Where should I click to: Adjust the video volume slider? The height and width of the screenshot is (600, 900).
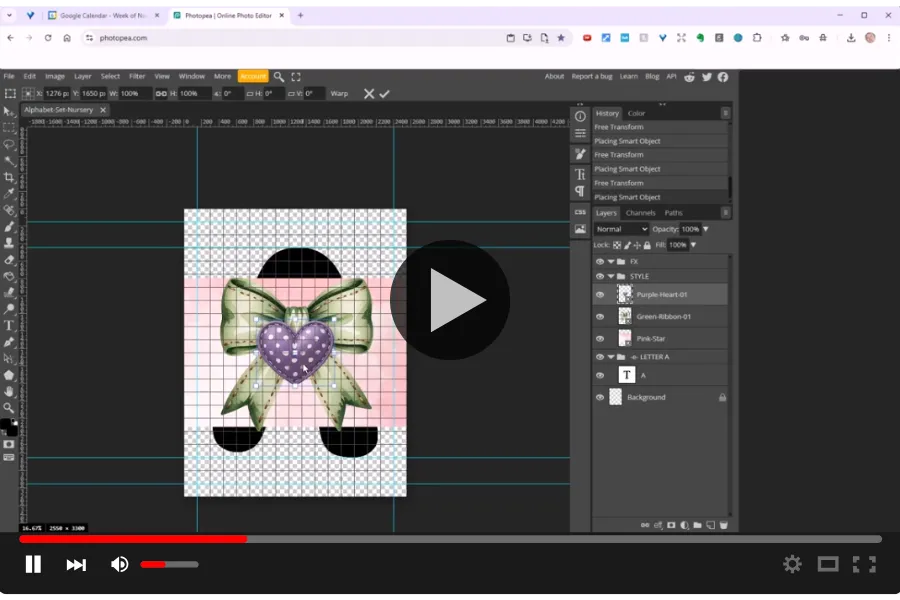[x=168, y=564]
